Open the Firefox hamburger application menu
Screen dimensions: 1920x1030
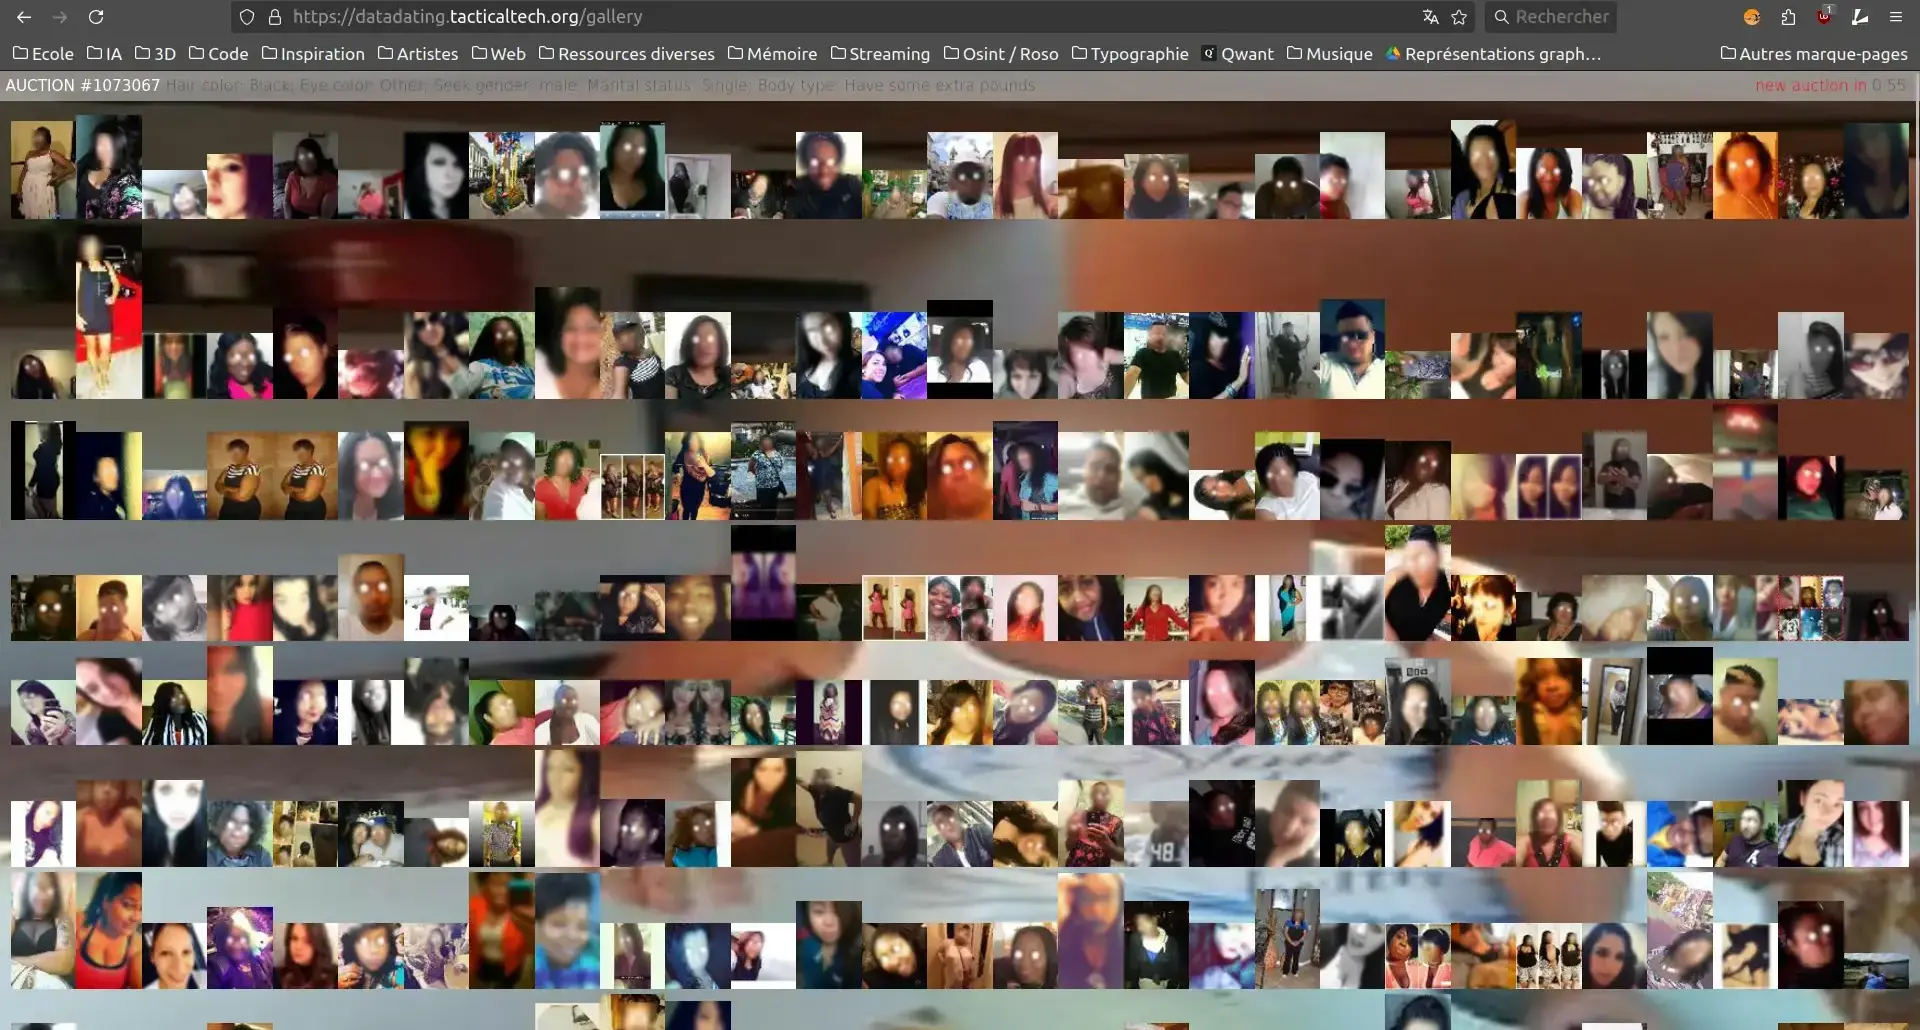(1895, 17)
